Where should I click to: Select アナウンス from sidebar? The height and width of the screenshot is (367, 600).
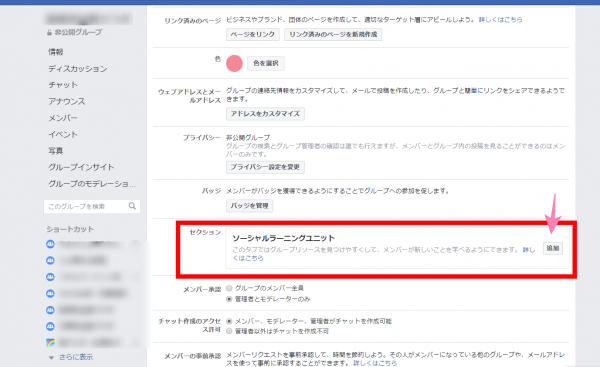click(x=67, y=101)
